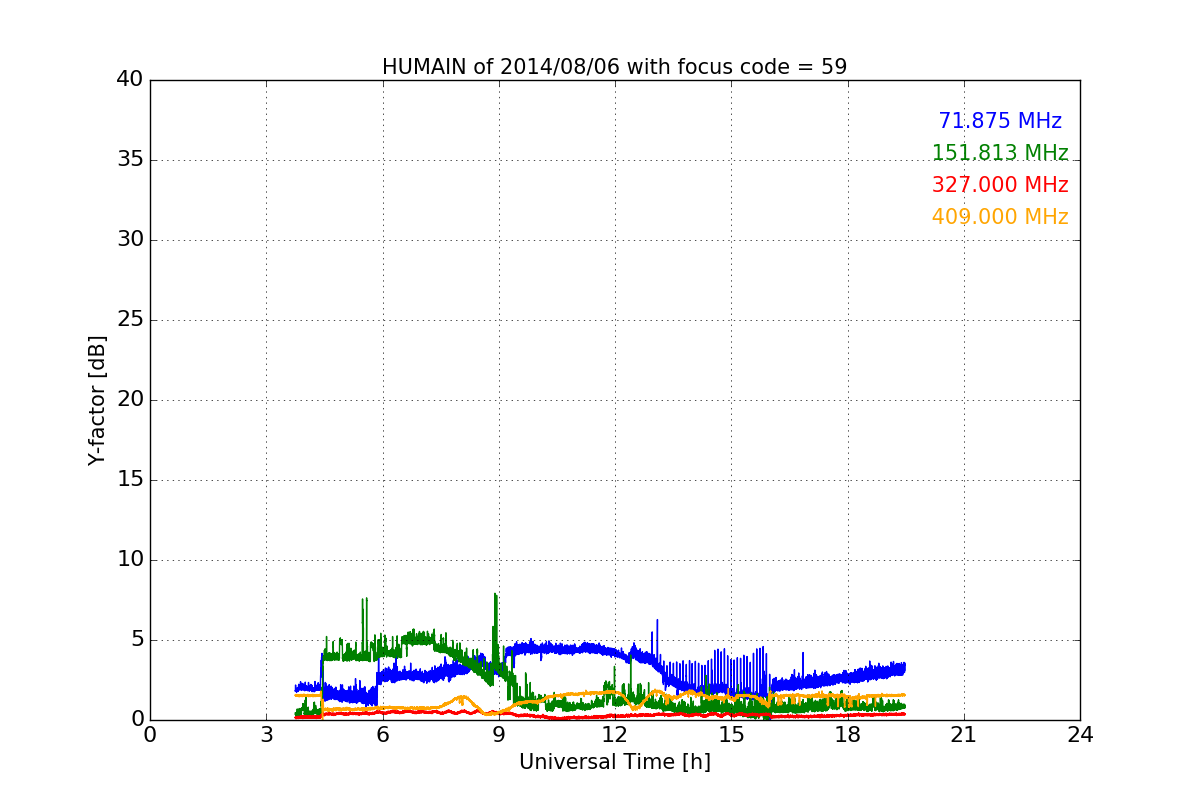Click the x-axis tick label 12
The width and height of the screenshot is (1200, 800).
coord(615,735)
